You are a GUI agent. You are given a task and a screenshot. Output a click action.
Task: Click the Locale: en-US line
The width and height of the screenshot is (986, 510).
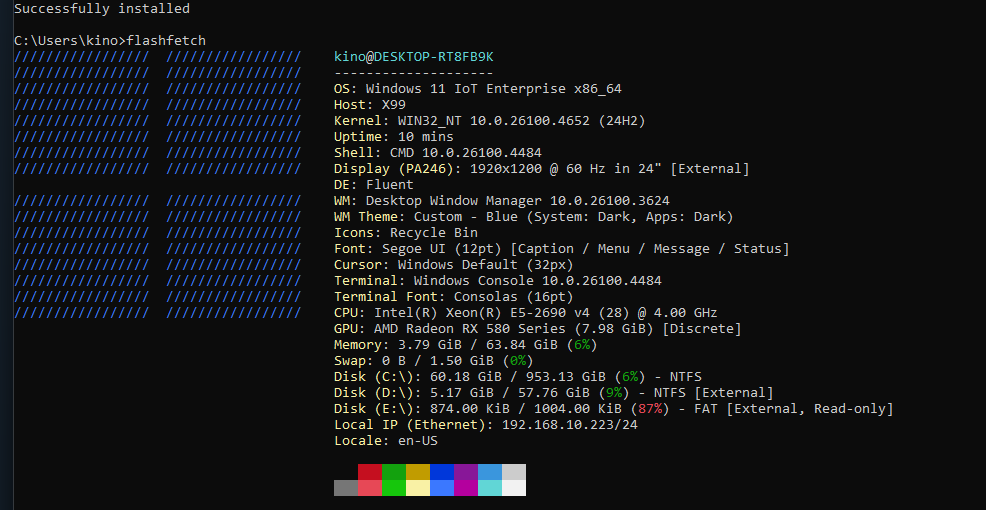coord(385,441)
